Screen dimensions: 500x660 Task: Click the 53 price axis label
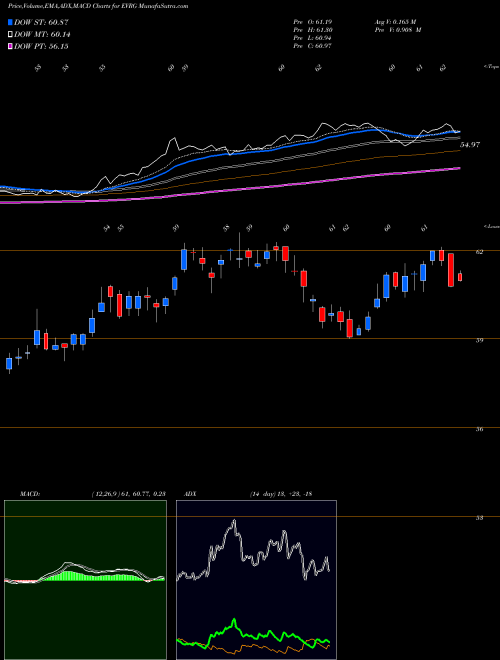479,518
